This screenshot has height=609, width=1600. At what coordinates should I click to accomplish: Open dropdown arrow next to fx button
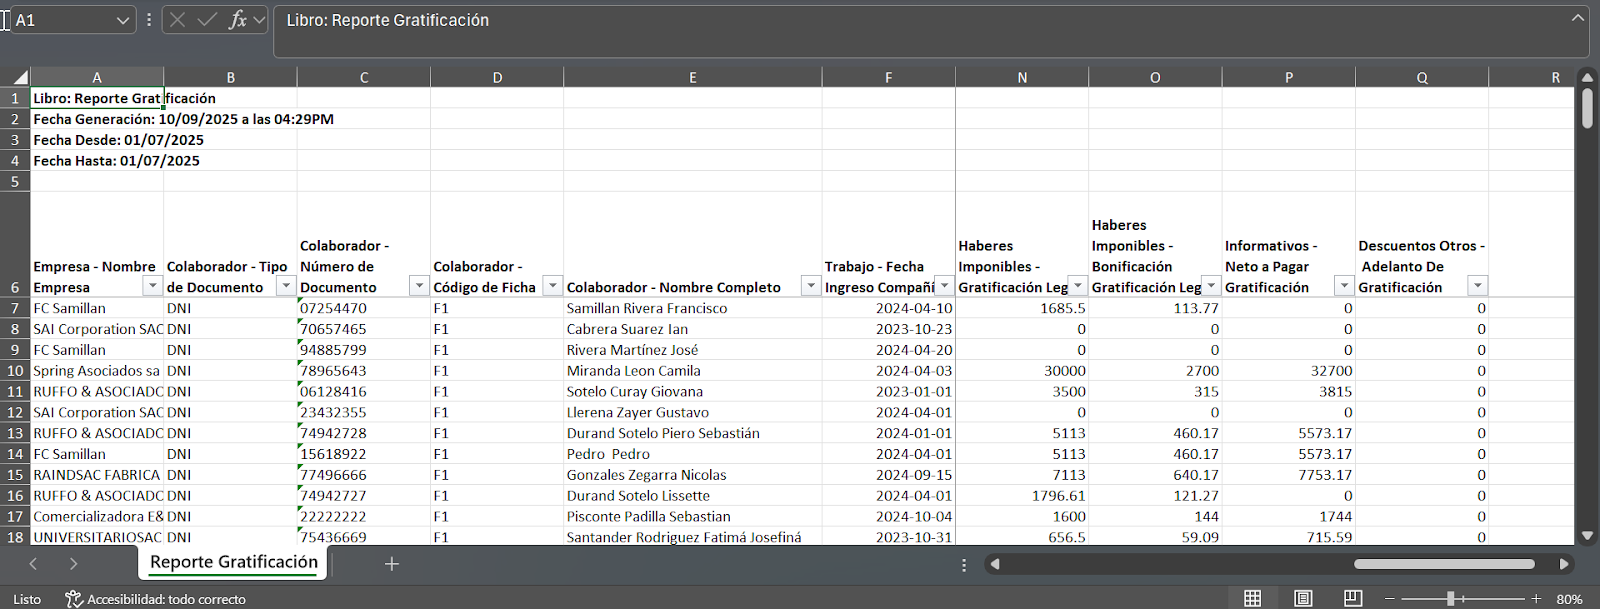click(x=259, y=20)
